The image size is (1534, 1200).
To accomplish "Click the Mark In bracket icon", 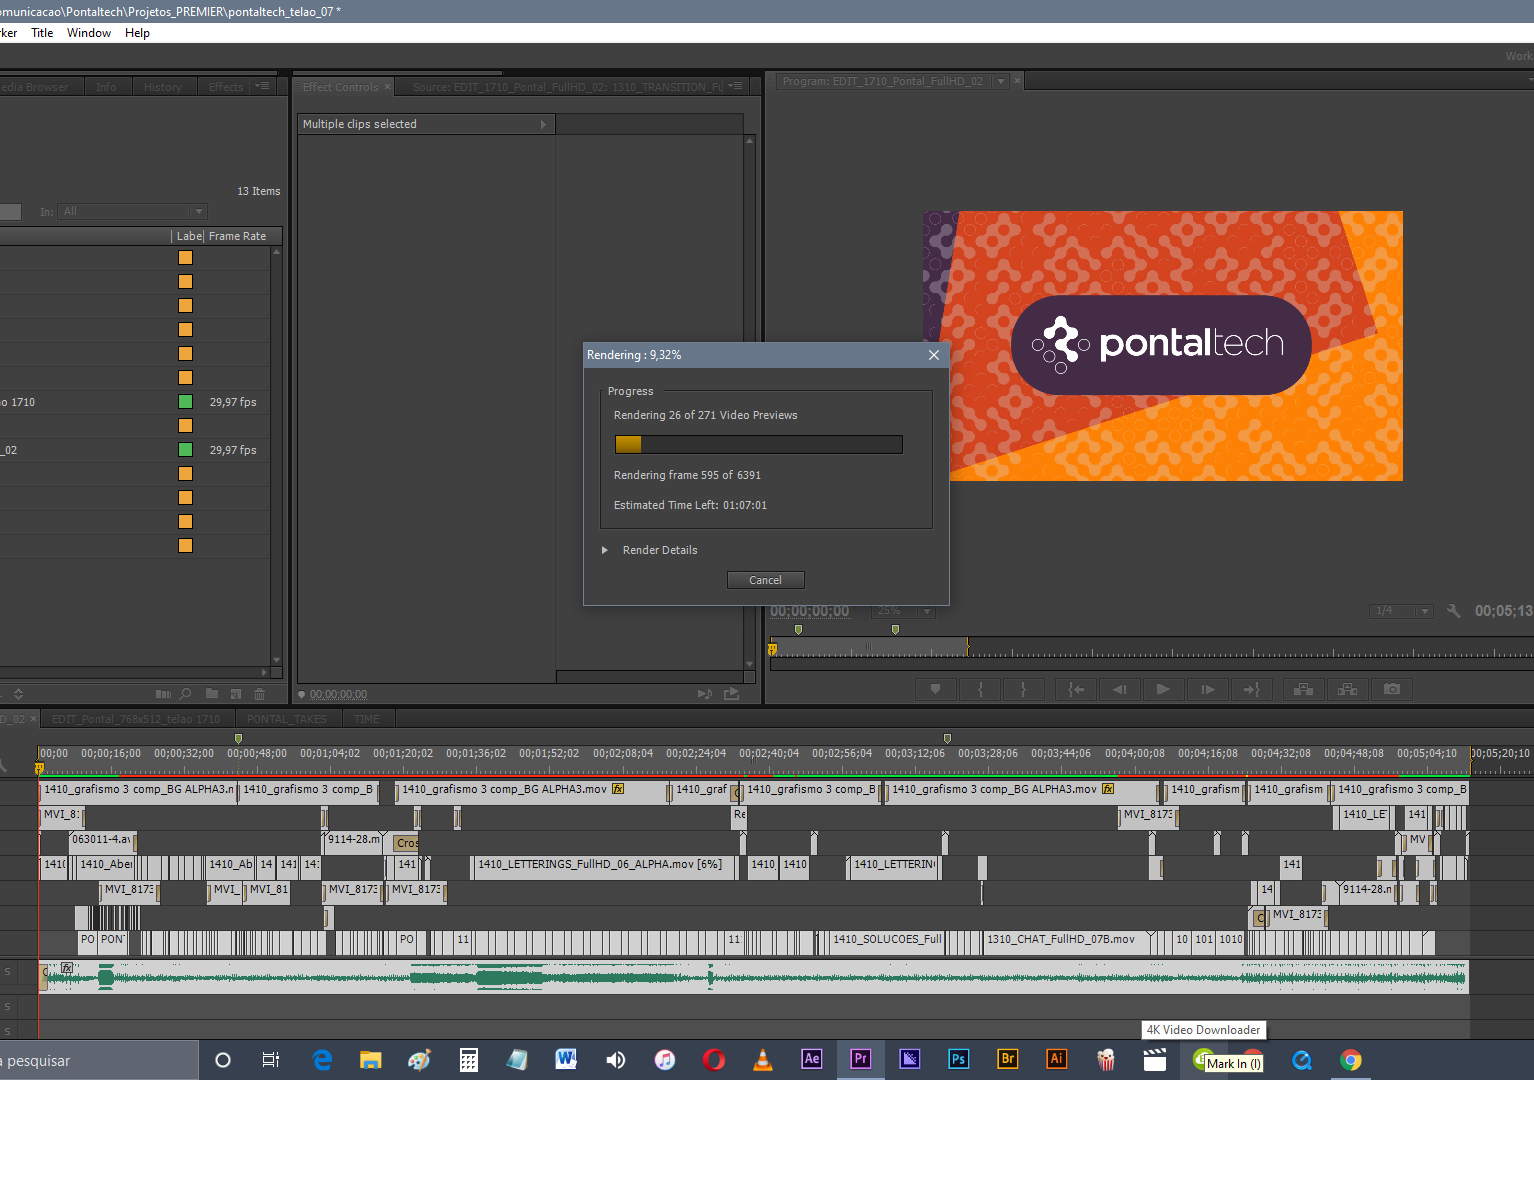I will click(x=980, y=689).
